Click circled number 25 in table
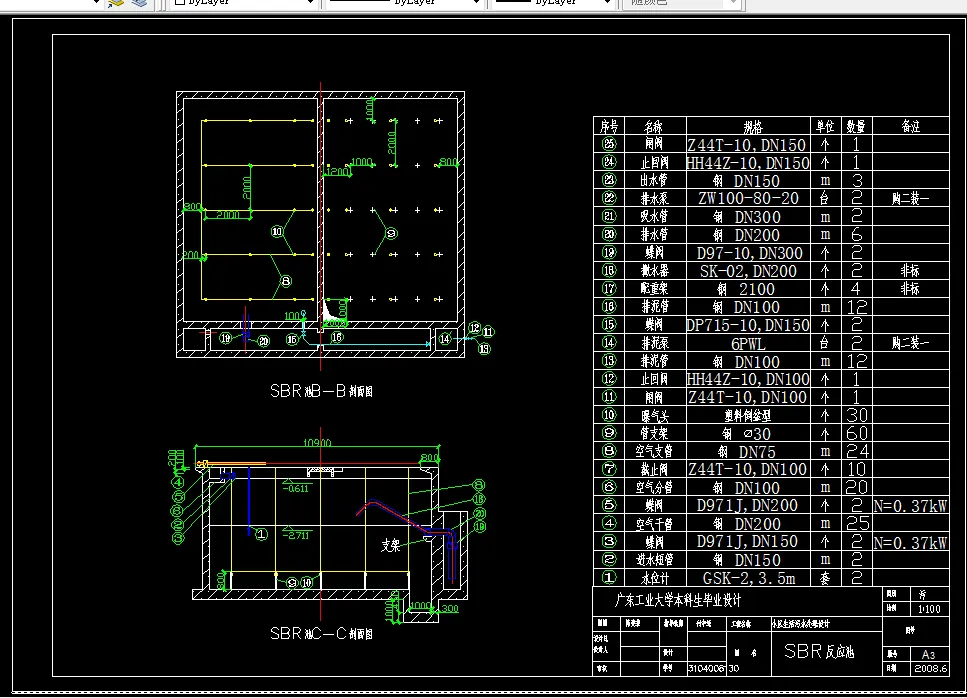This screenshot has width=967, height=698. 609,144
